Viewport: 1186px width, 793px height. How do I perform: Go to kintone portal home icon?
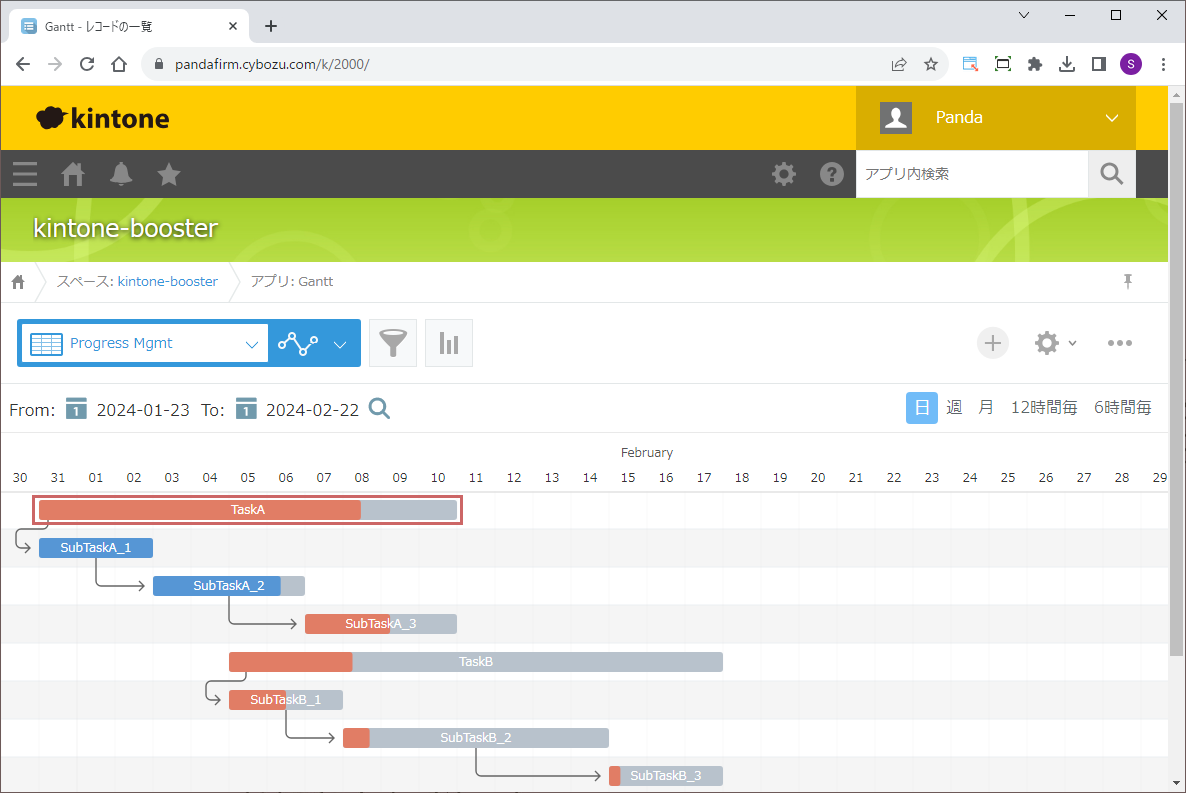(x=73, y=174)
